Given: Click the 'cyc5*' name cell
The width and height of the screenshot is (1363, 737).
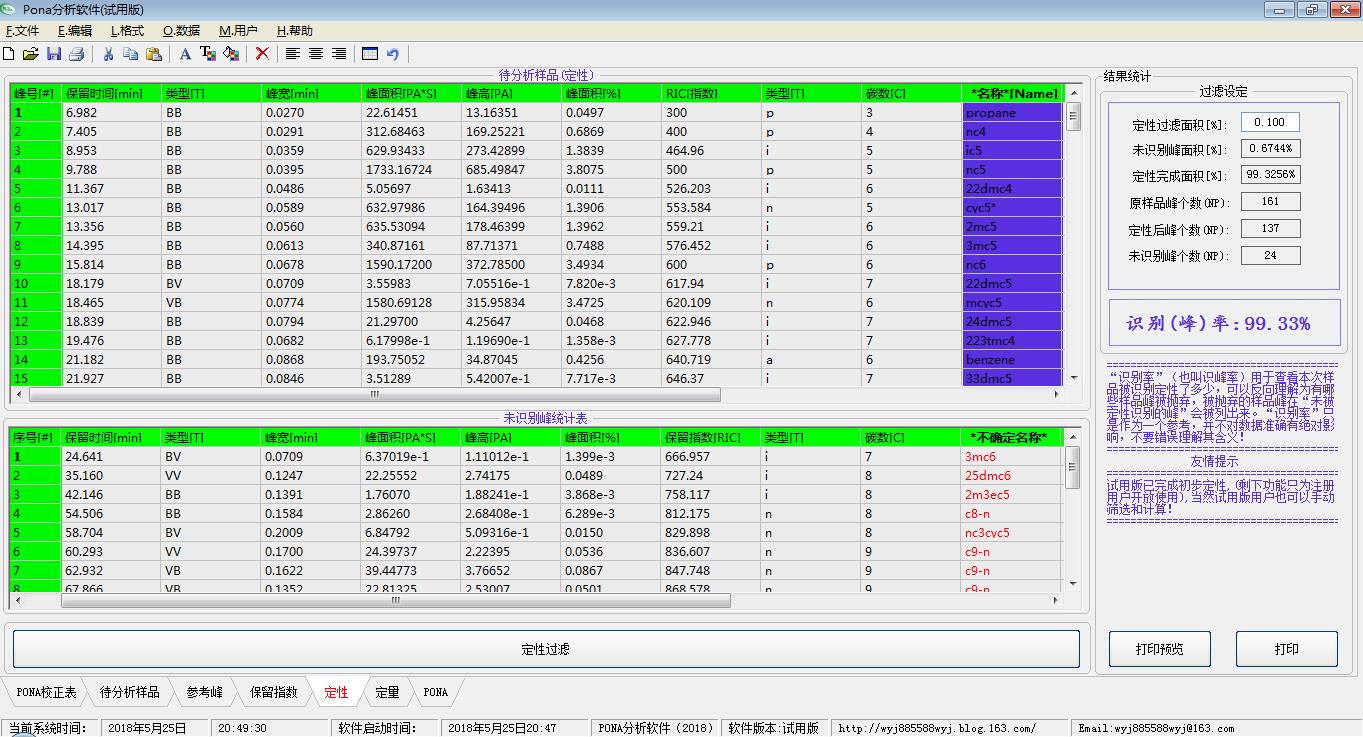Looking at the screenshot, I should point(1012,208).
